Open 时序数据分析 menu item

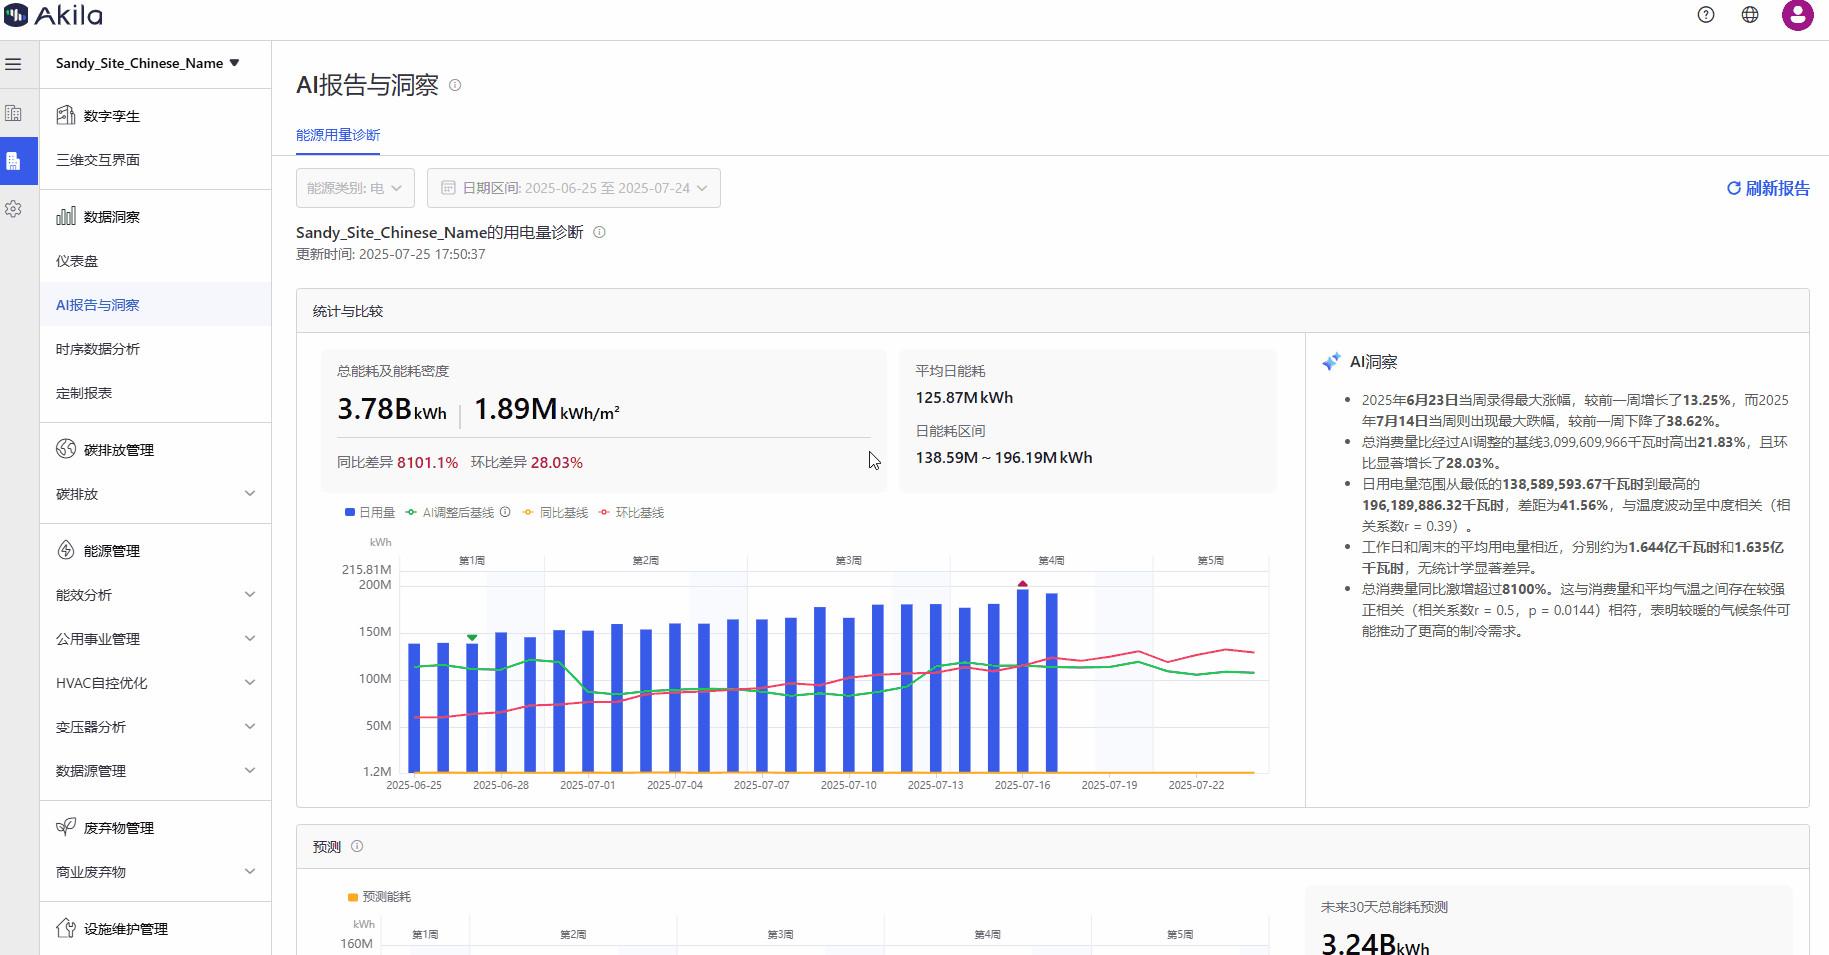point(155,349)
